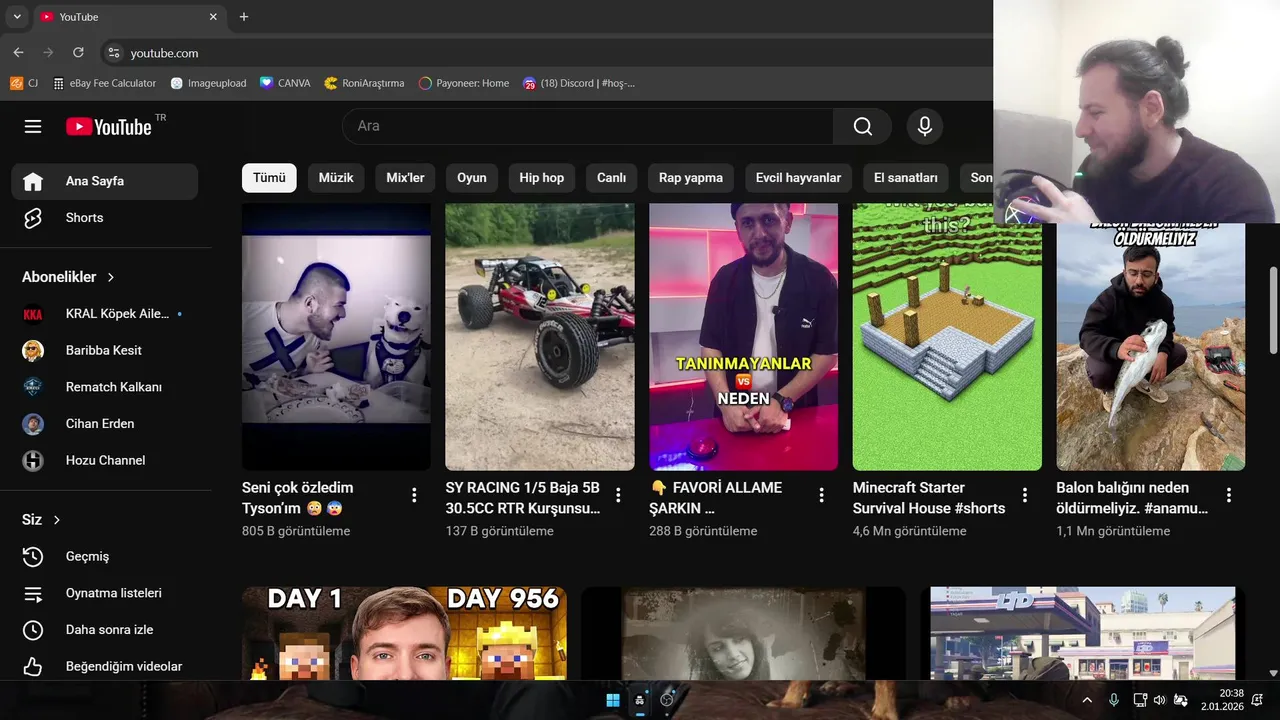Play the TANINMAYANLAR vs NEDEN short thumbnail
The height and width of the screenshot is (720, 1280).
click(743, 337)
